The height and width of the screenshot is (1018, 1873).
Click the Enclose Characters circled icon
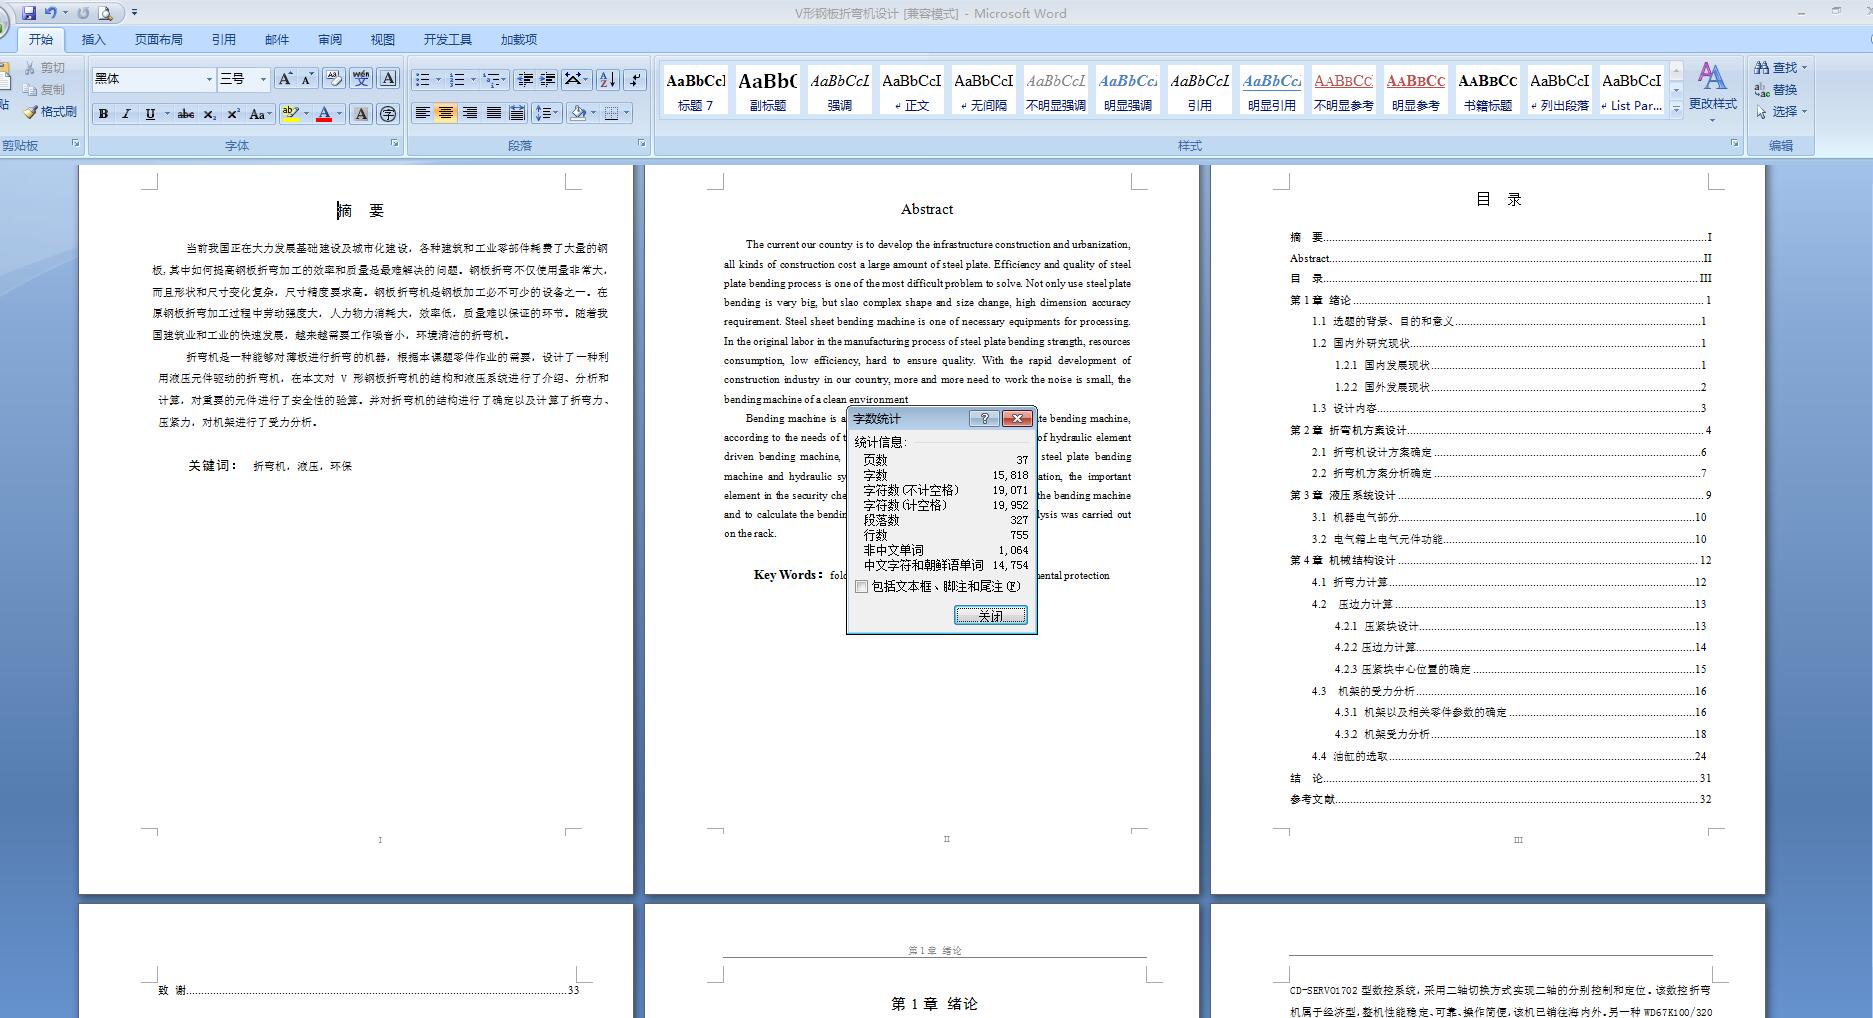387,113
